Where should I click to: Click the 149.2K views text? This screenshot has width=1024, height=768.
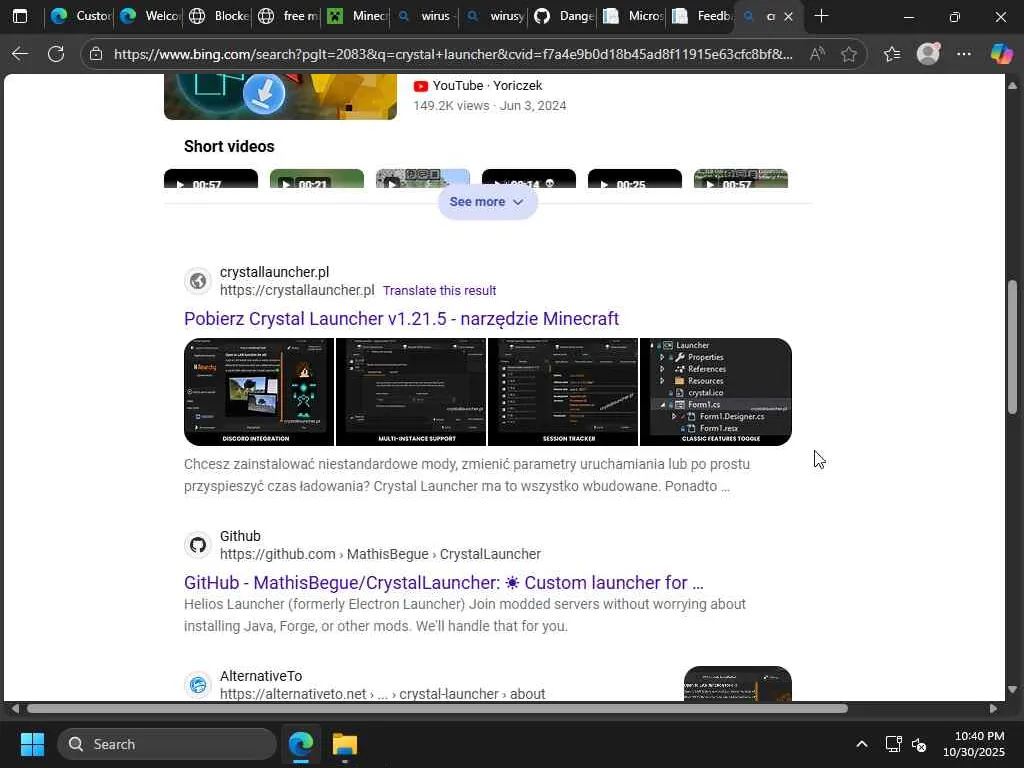451,106
